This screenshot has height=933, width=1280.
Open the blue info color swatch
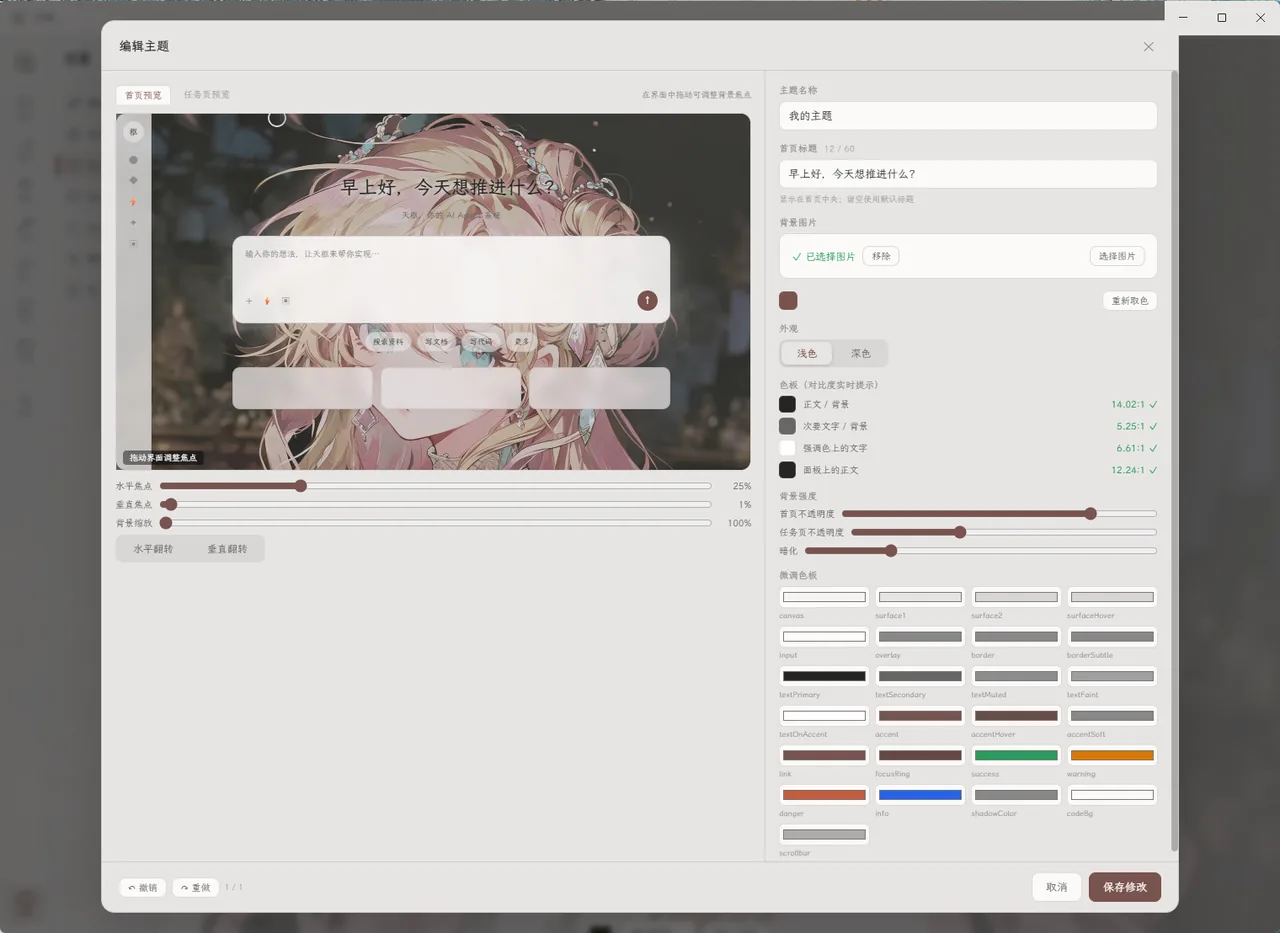920,795
